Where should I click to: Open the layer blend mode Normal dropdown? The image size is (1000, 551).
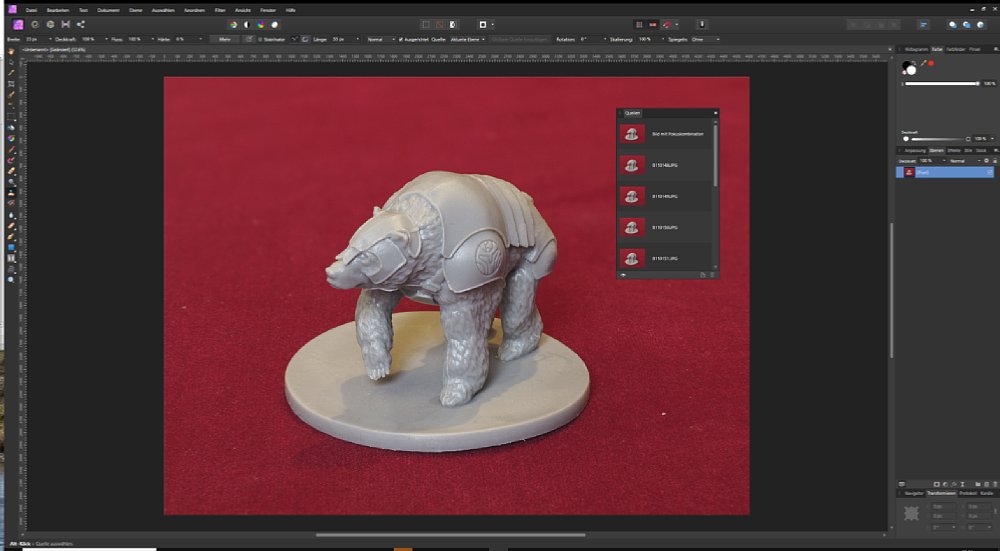pos(961,160)
